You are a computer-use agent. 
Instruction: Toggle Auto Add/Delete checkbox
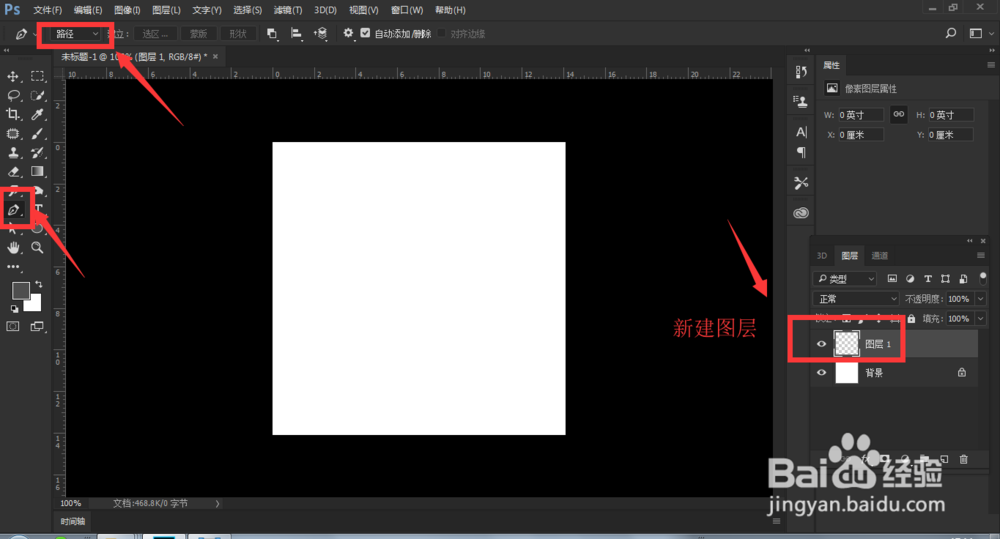365,33
